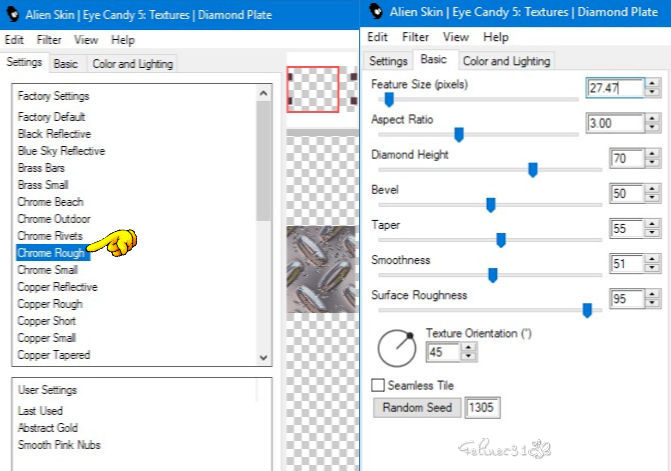Image resolution: width=671 pixels, height=471 pixels.
Task: Click the Aspect Ratio value field
Action: coord(615,123)
